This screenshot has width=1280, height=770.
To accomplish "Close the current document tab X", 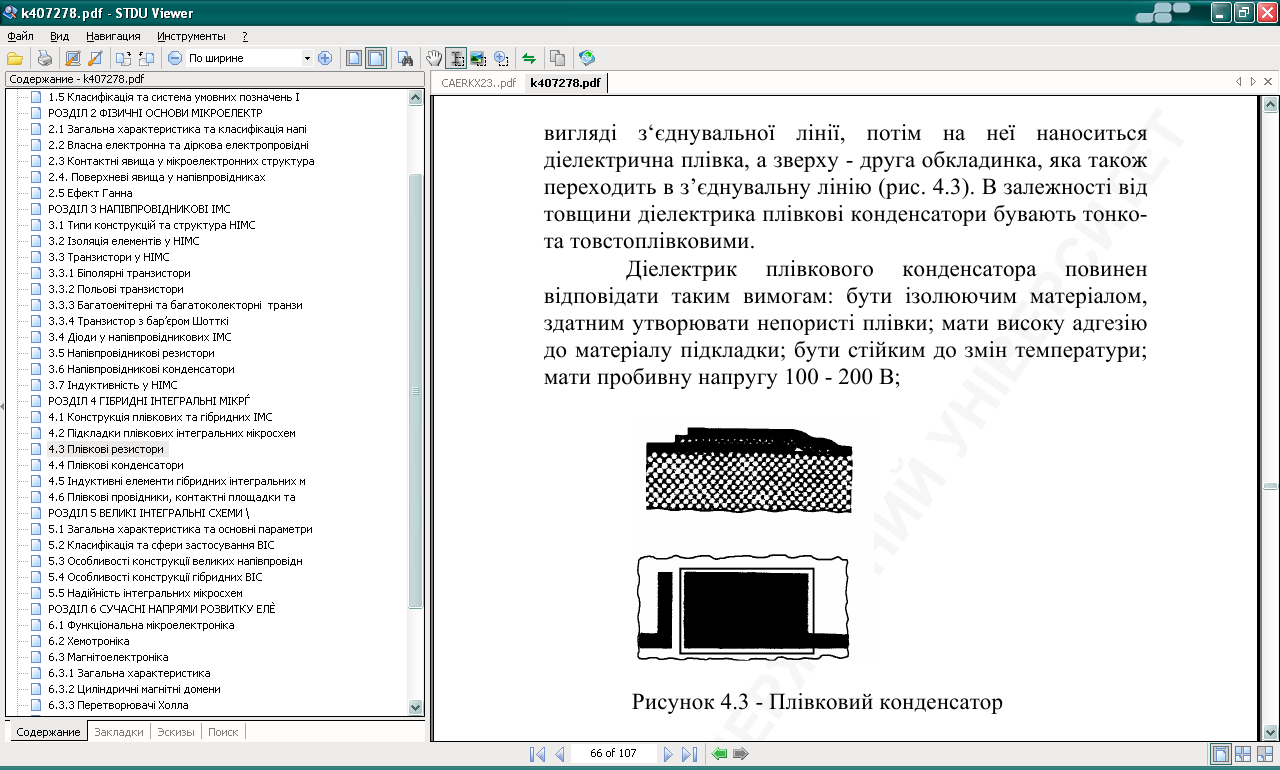I will pyautogui.click(x=1268, y=81).
